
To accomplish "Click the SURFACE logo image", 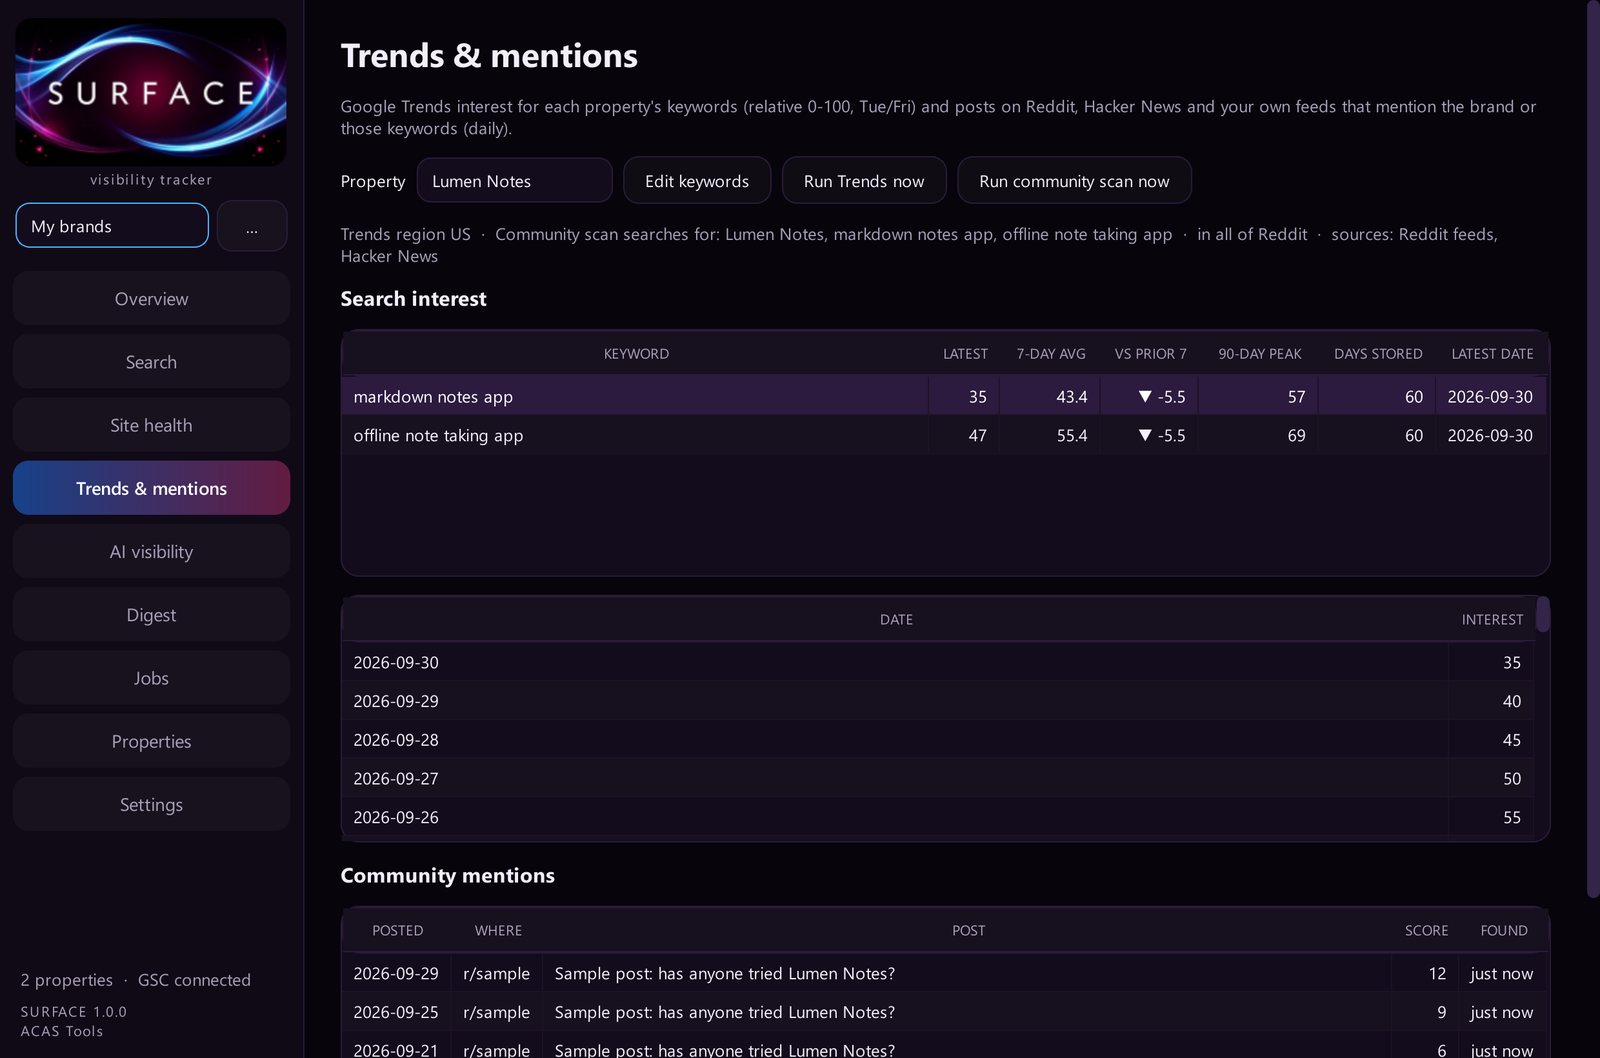I will click(151, 92).
